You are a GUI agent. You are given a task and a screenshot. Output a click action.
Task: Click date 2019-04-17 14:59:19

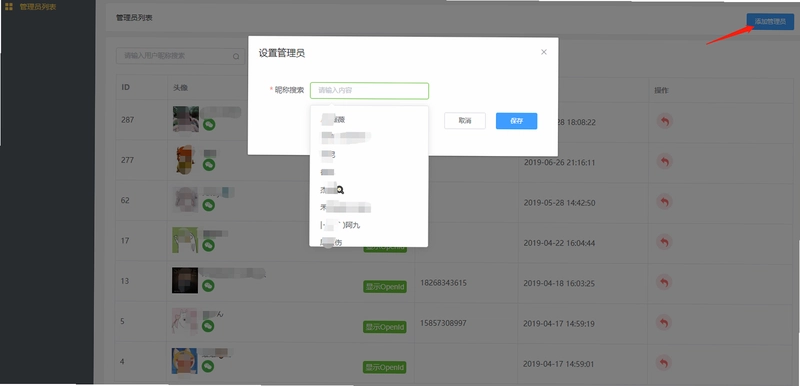(559, 324)
